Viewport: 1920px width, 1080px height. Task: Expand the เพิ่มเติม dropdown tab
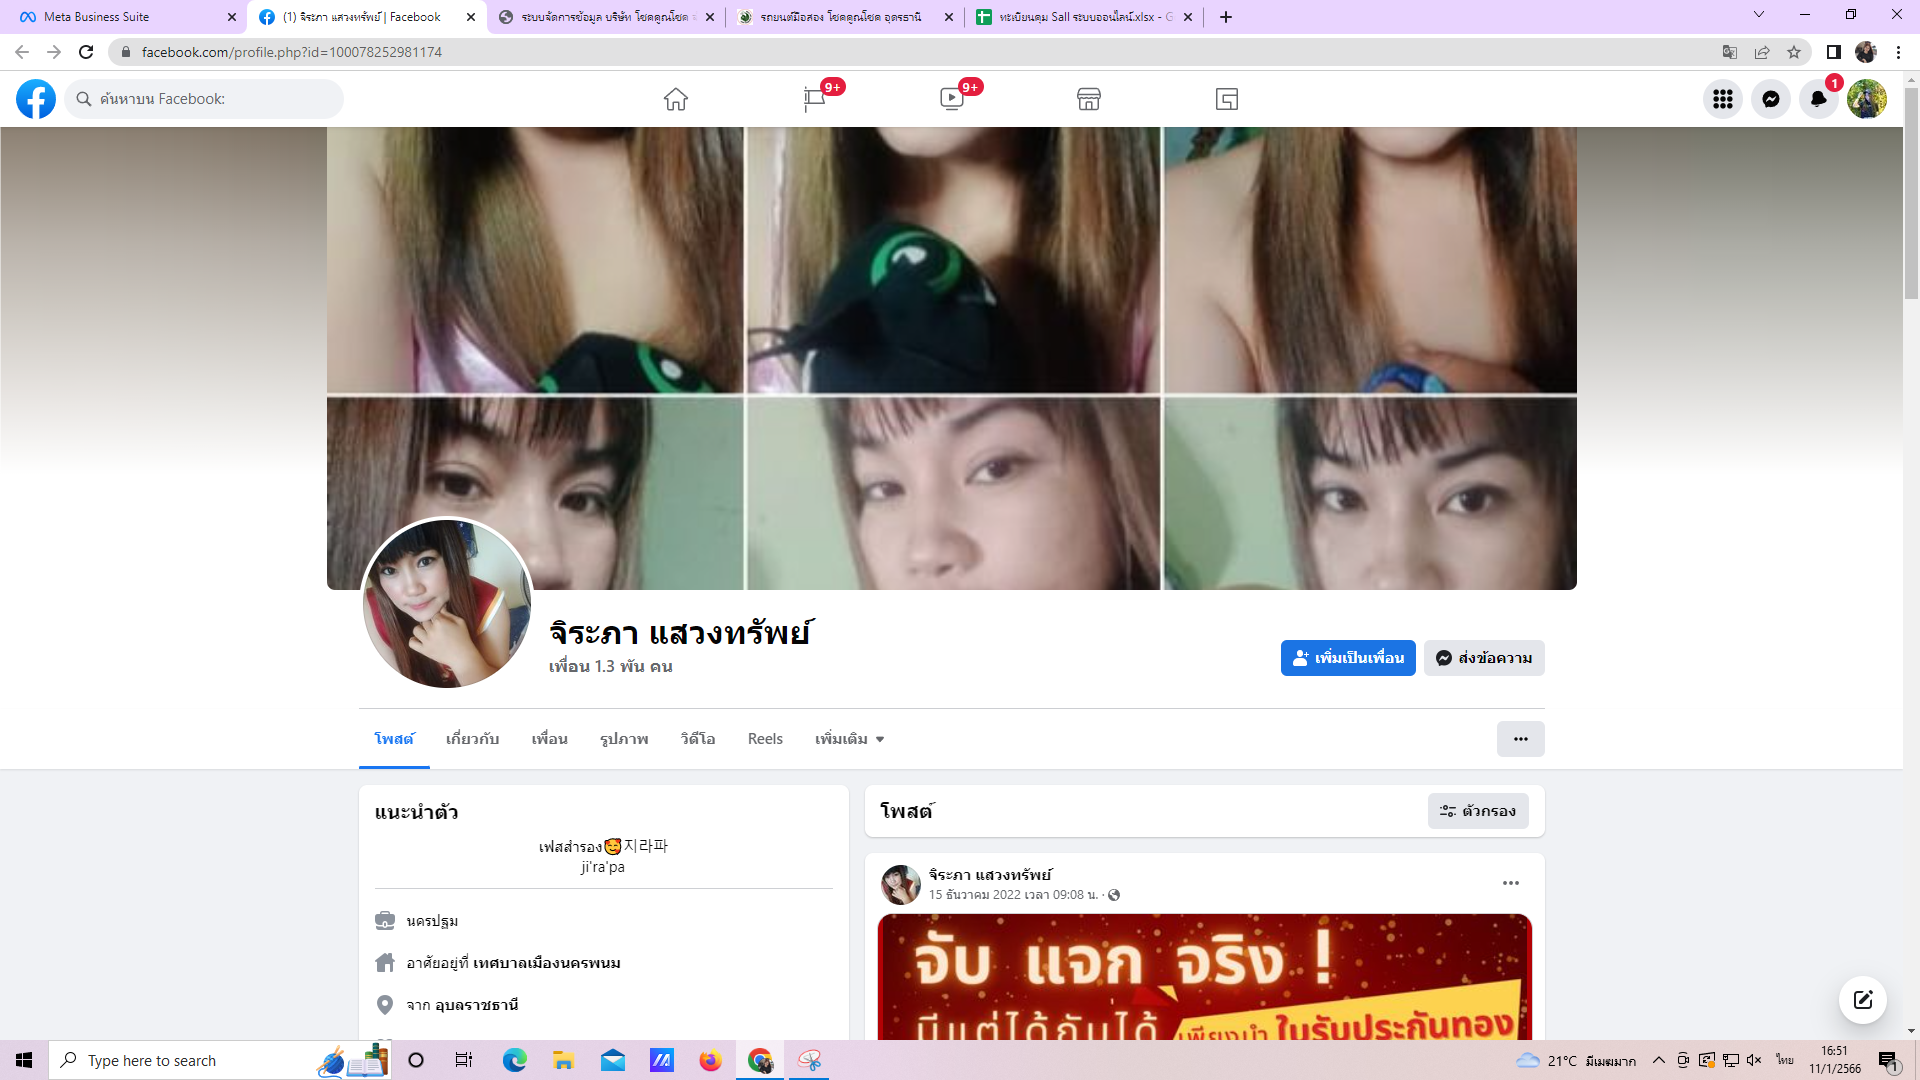pos(849,739)
